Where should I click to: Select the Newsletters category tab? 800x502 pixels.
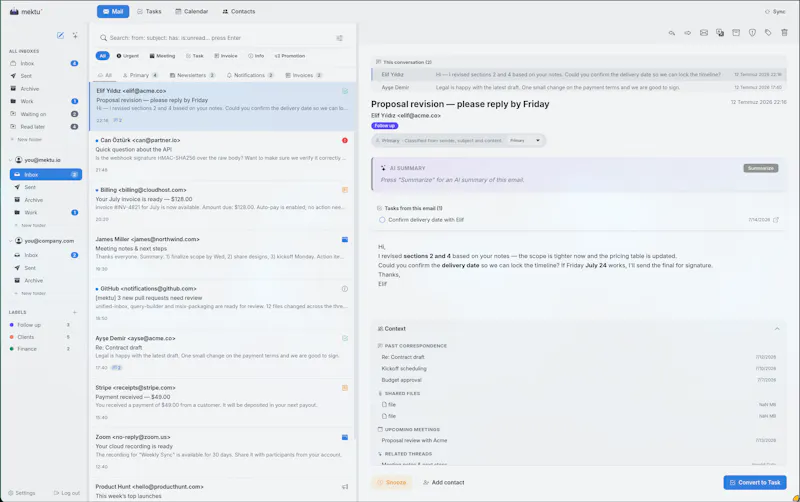point(192,75)
